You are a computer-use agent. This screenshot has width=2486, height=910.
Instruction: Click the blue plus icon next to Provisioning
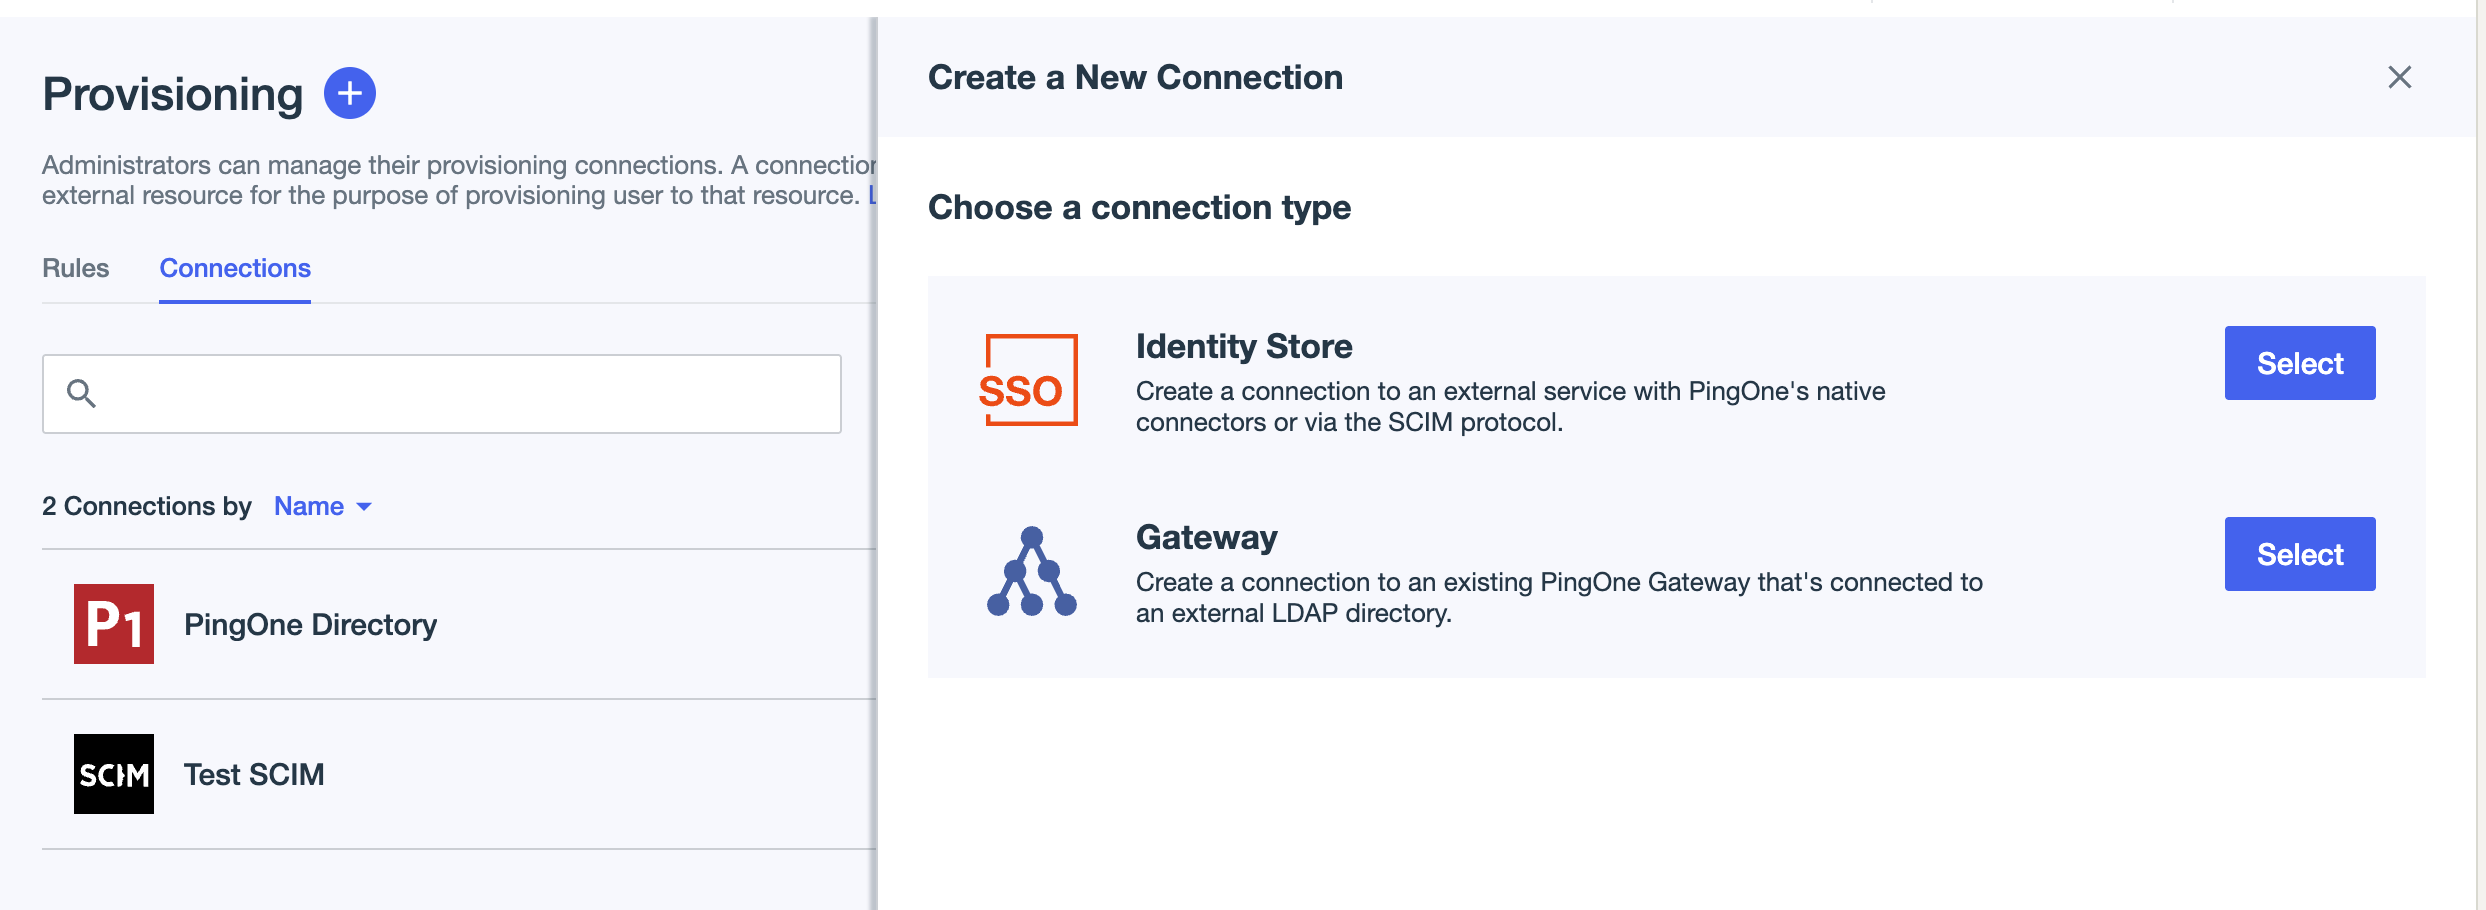point(349,93)
